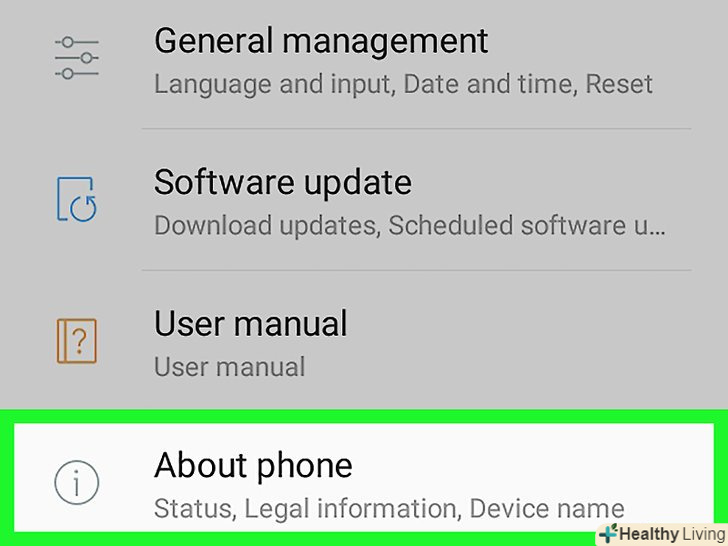This screenshot has height=546, width=728.
Task: Click Device name text under About phone
Action: (x=547, y=508)
